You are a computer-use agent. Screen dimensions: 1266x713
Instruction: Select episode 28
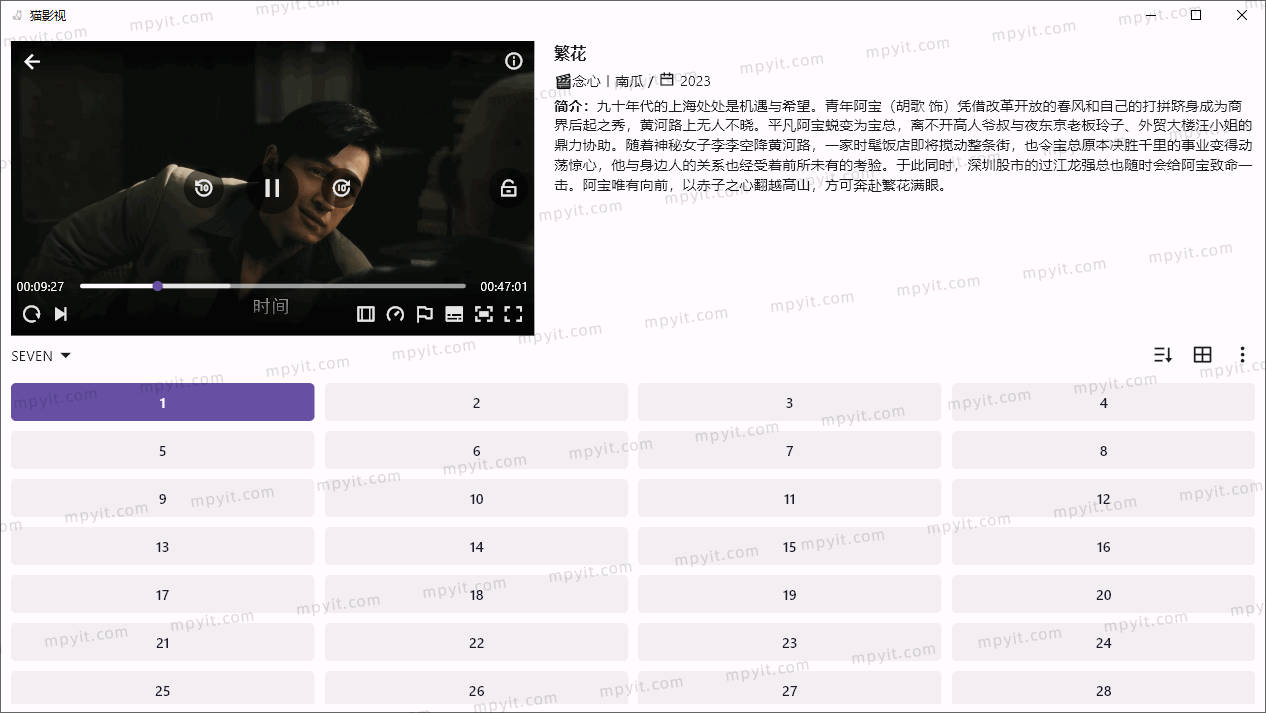[x=1103, y=690]
